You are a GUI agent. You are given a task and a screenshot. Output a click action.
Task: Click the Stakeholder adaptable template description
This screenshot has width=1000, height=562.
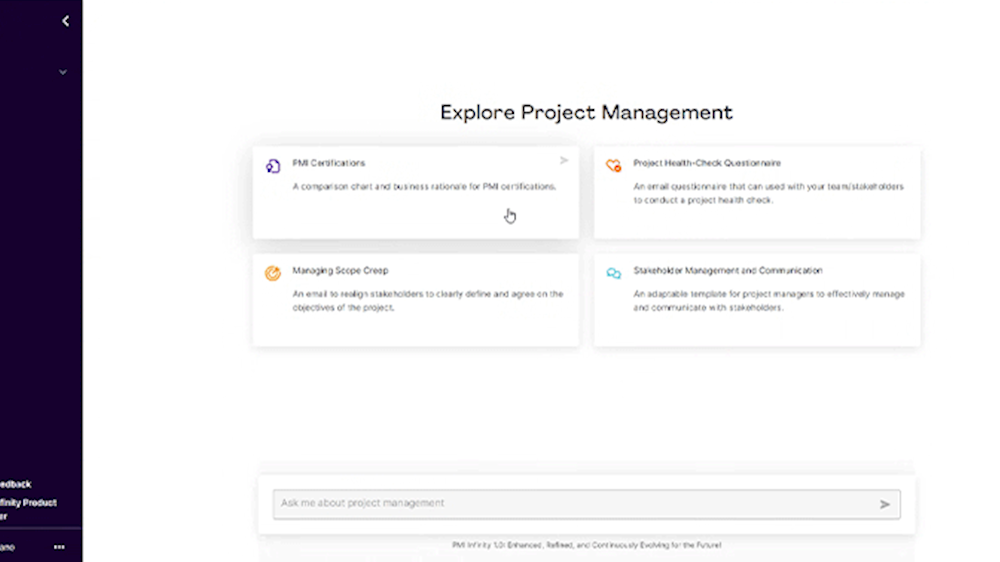tap(768, 301)
